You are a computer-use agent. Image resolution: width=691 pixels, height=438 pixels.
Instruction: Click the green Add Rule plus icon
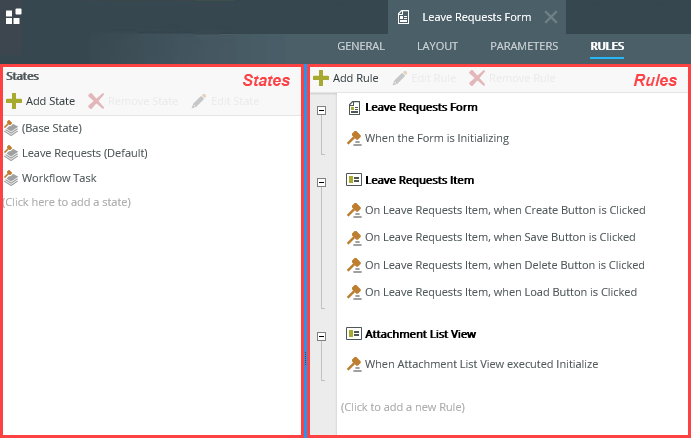point(321,77)
